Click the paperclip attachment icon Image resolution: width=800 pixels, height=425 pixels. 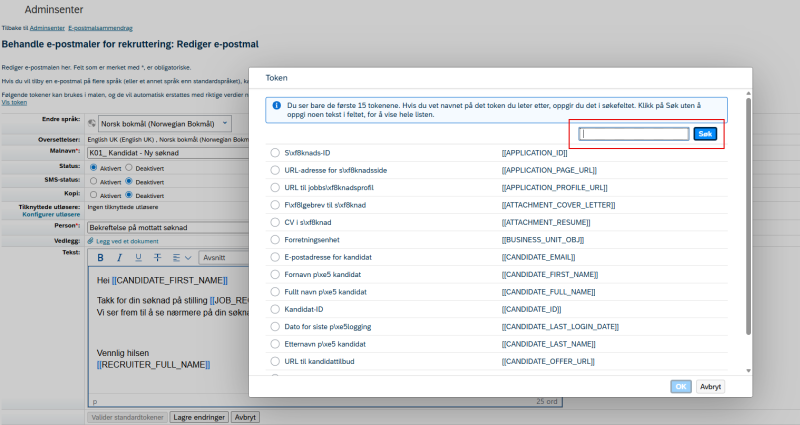pos(90,241)
